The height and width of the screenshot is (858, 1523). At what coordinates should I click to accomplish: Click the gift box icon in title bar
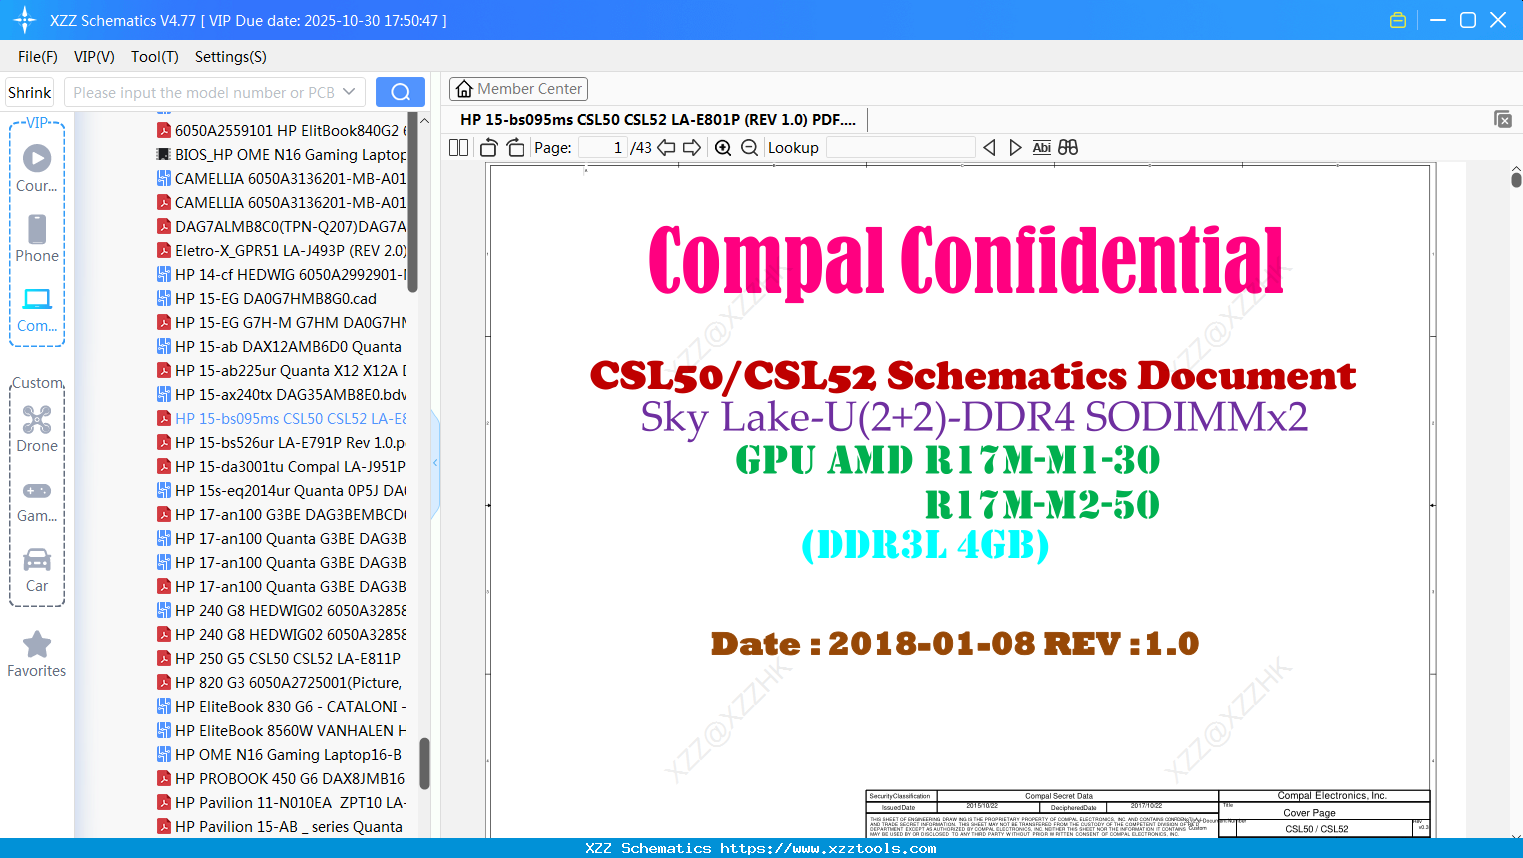click(x=1398, y=20)
